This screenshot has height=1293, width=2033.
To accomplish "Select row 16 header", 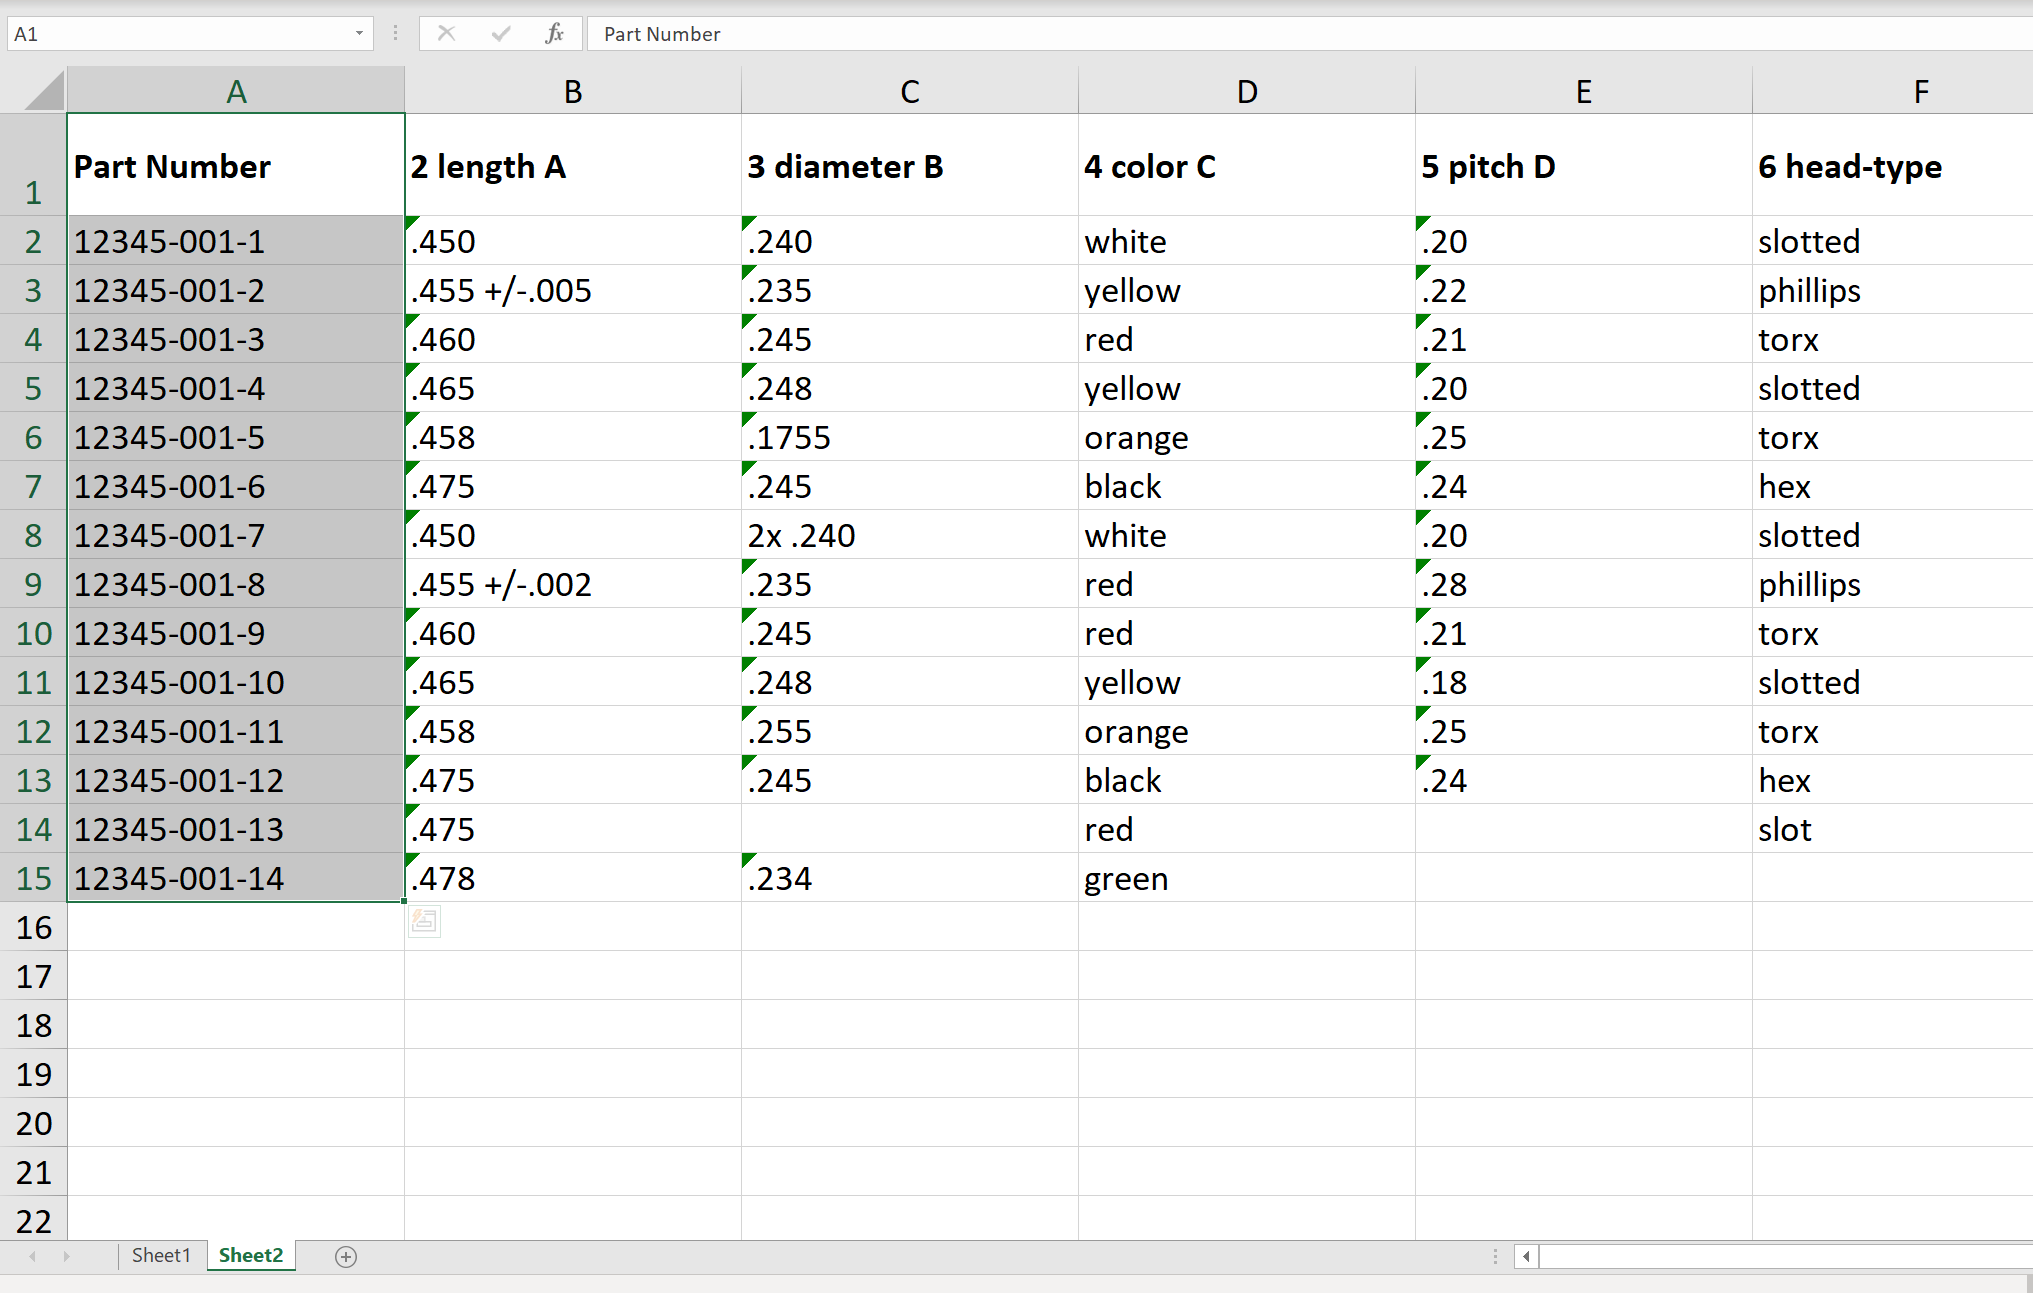I will click(34, 927).
